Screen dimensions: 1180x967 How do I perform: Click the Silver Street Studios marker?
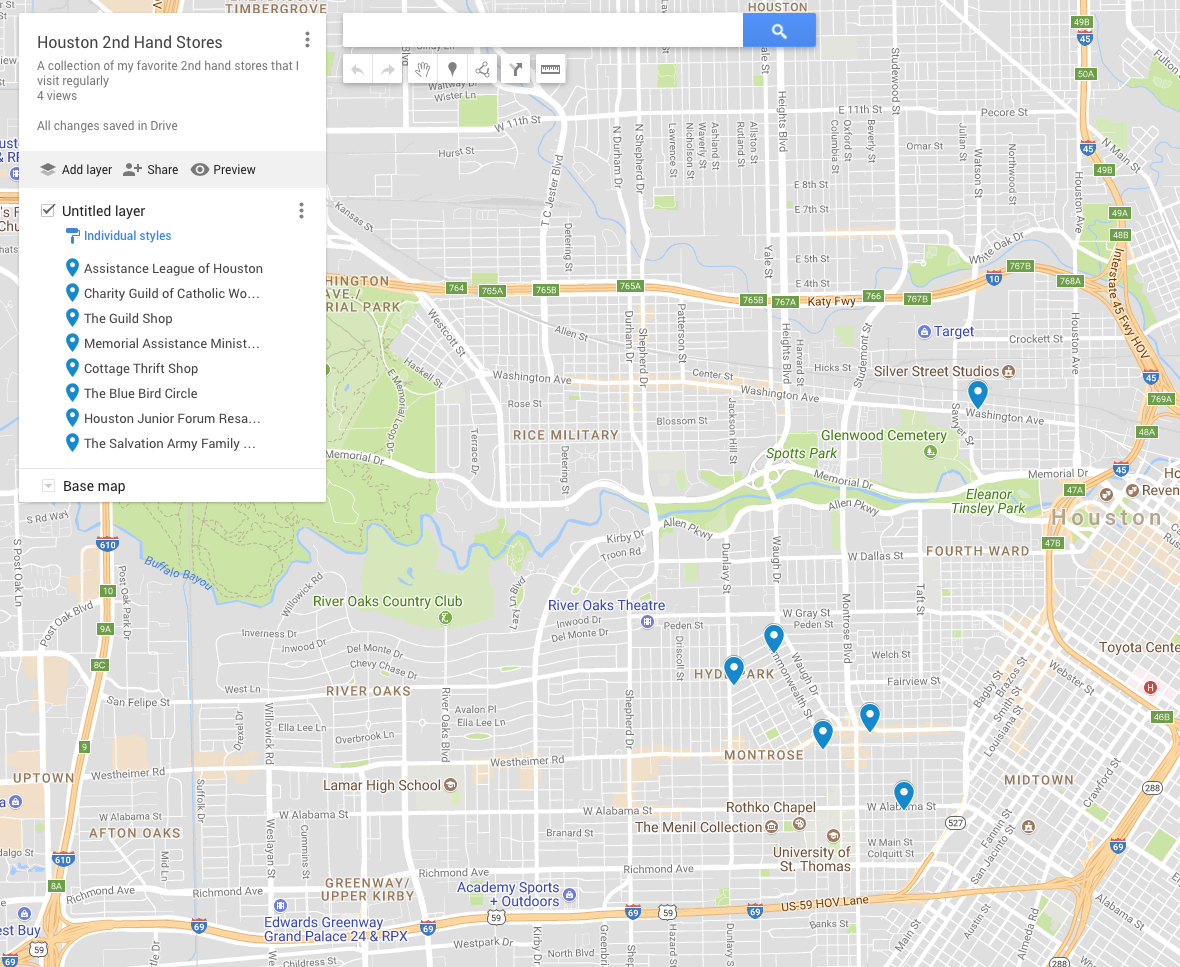coord(1008,372)
